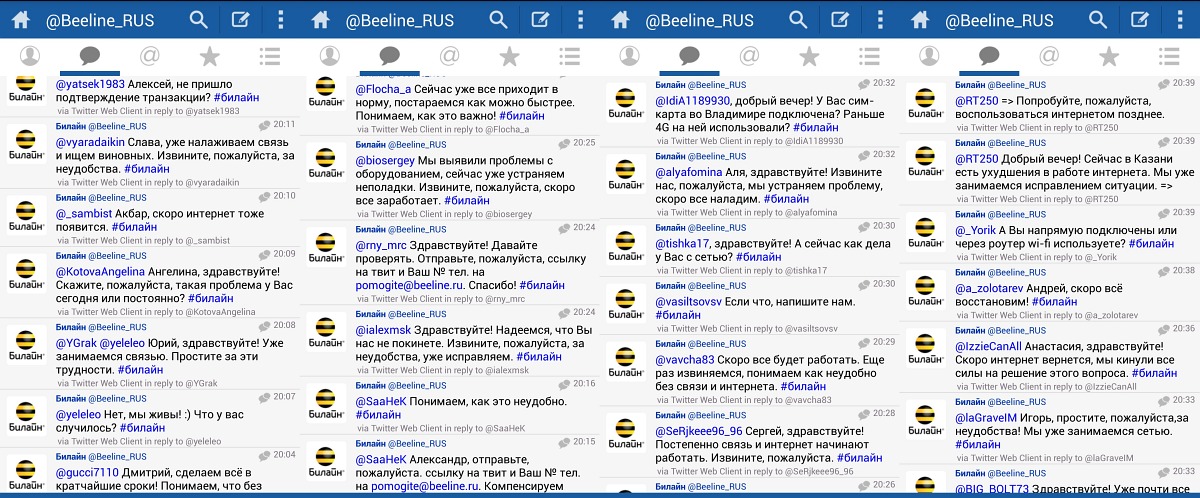The height and width of the screenshot is (498, 1200).
Task: Compose new tweet in the @yatsek1983 panel
Action: 240,20
